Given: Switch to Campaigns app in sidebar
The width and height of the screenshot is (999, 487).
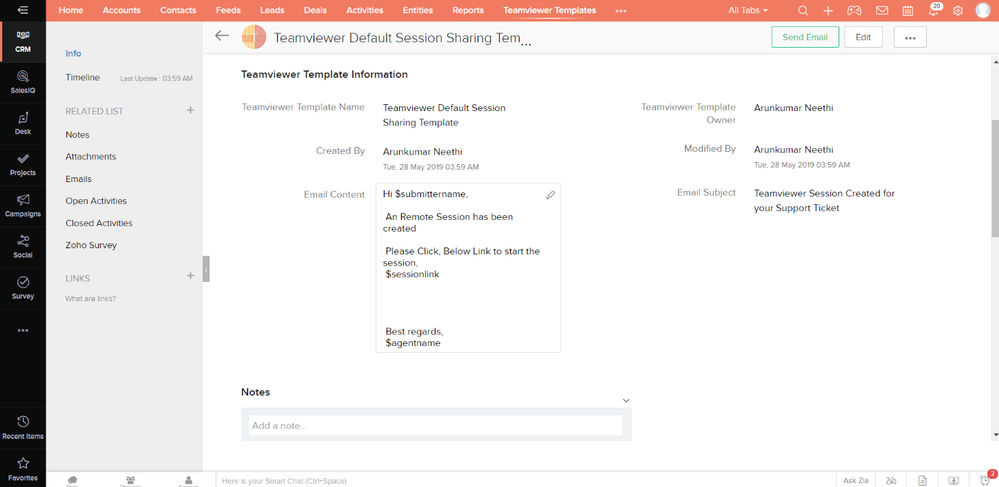Looking at the screenshot, I should pos(23,206).
